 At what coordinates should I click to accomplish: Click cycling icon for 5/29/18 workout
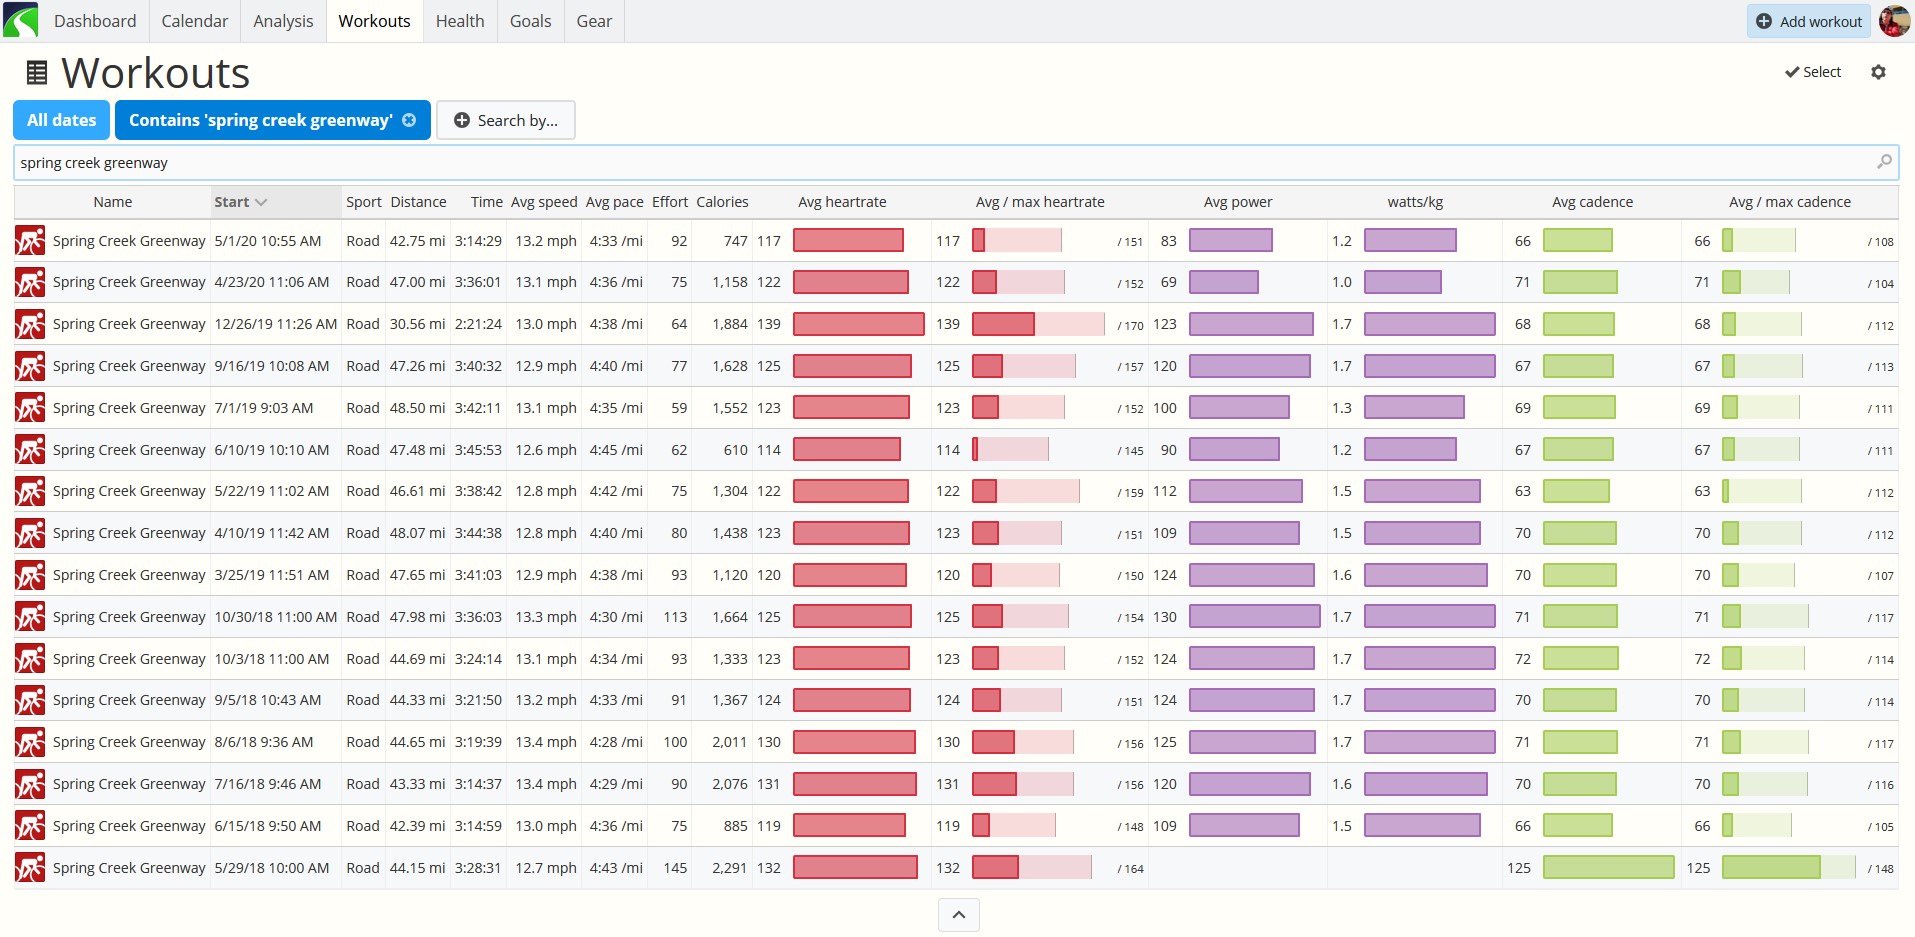pos(30,867)
